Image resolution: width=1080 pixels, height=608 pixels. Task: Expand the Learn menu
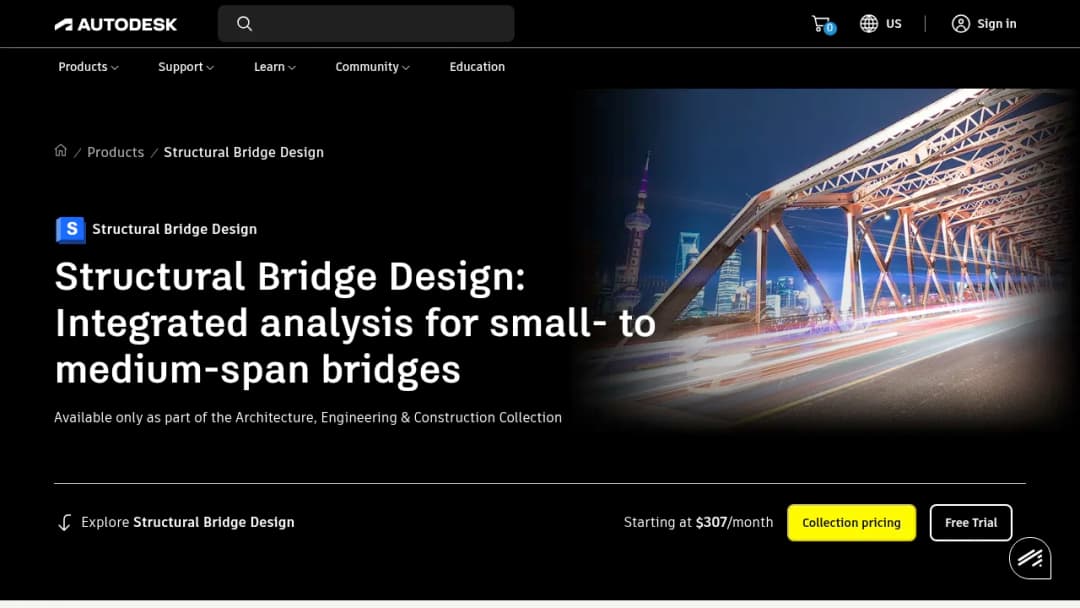(274, 67)
